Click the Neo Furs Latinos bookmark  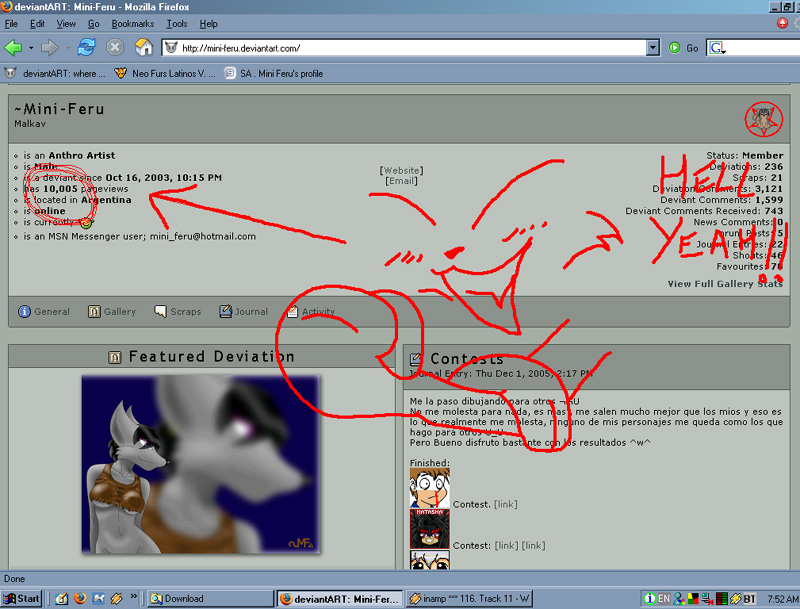click(x=165, y=73)
